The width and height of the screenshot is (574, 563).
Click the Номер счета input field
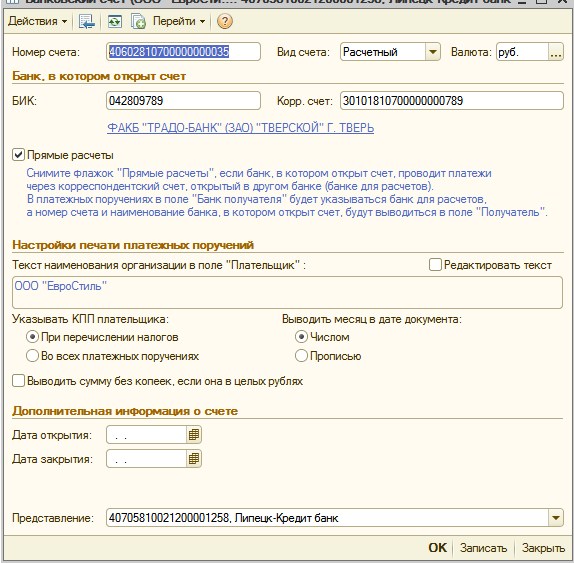tap(183, 52)
